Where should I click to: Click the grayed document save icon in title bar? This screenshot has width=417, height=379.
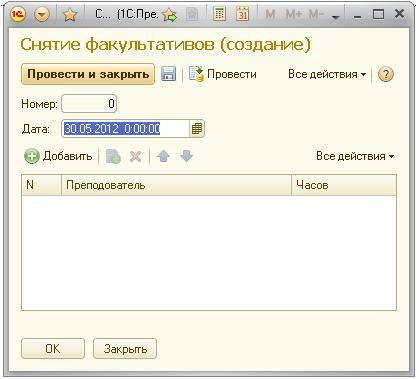[192, 14]
